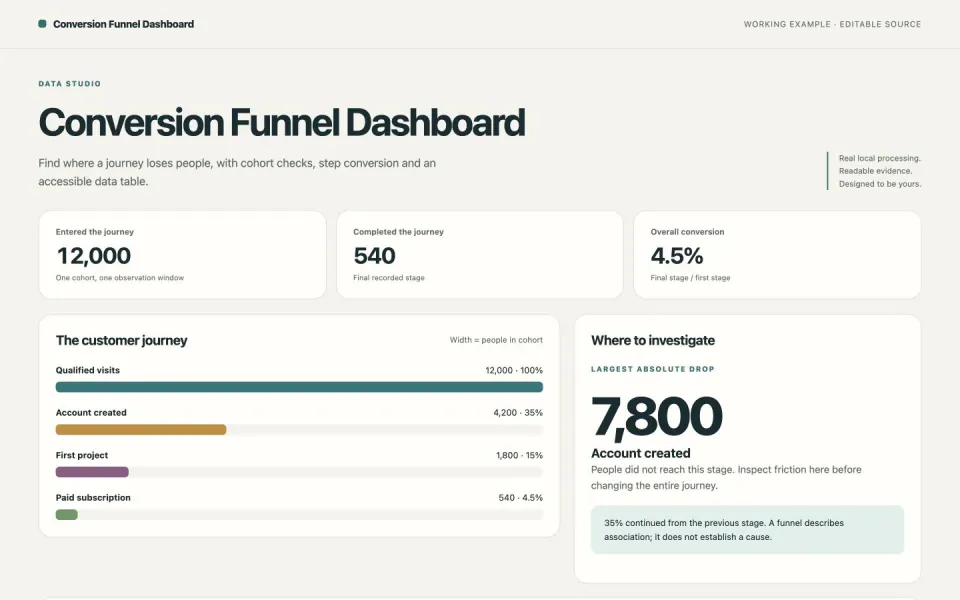The width and height of the screenshot is (960, 600).
Task: Select the 540 metric value
Action: pyautogui.click(x=374, y=255)
